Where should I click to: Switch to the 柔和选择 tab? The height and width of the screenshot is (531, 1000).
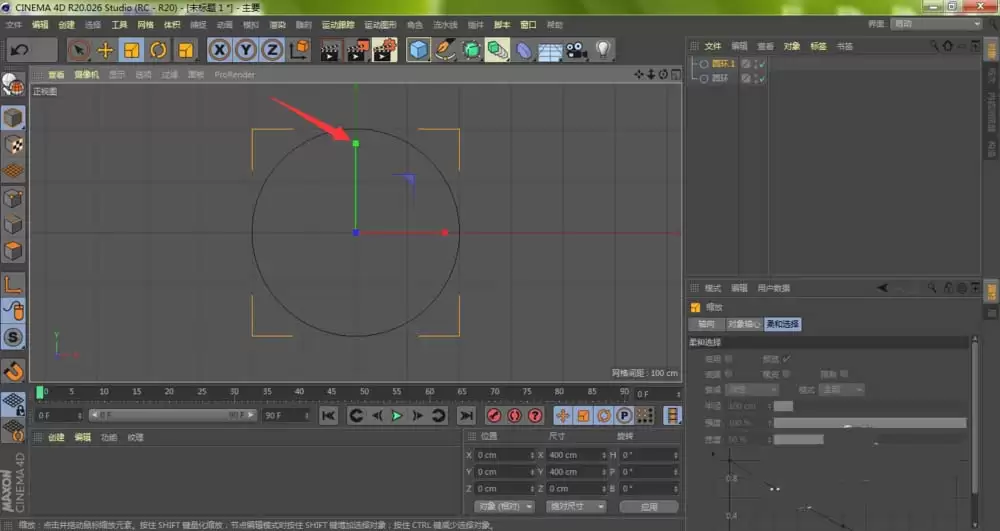point(783,324)
